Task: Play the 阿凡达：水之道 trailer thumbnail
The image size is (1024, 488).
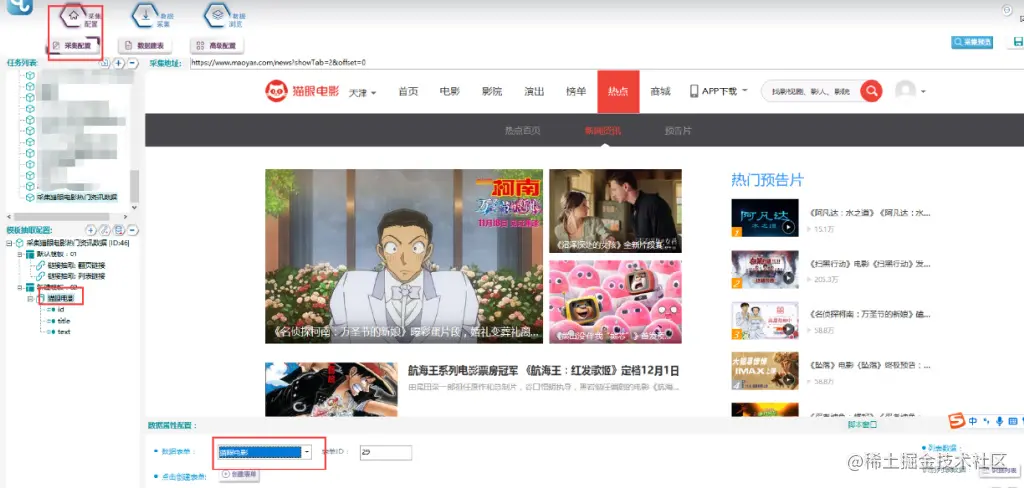Action: pyautogui.click(x=765, y=218)
